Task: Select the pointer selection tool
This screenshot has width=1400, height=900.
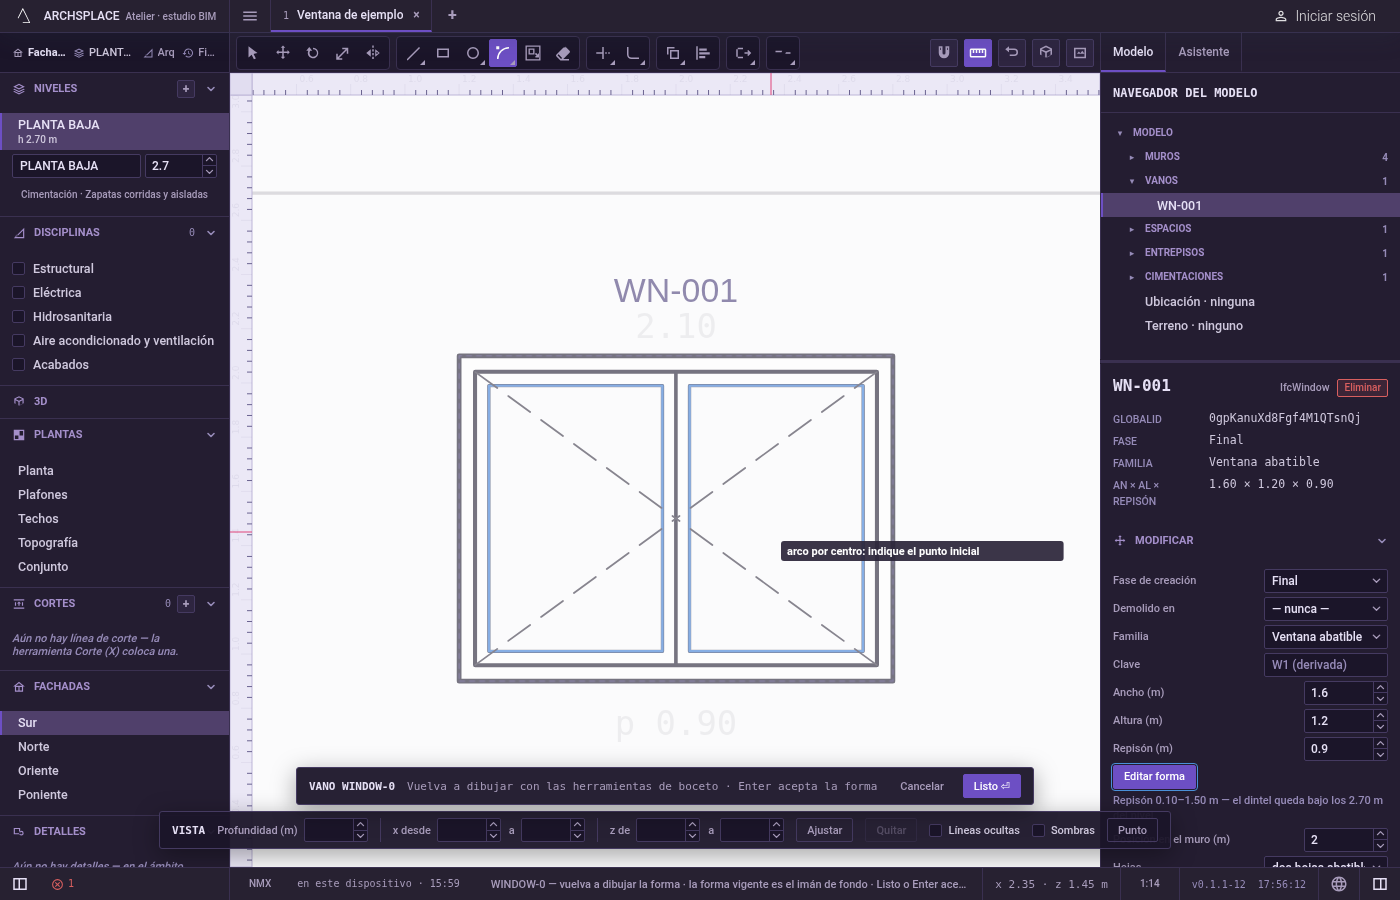Action: tap(252, 53)
